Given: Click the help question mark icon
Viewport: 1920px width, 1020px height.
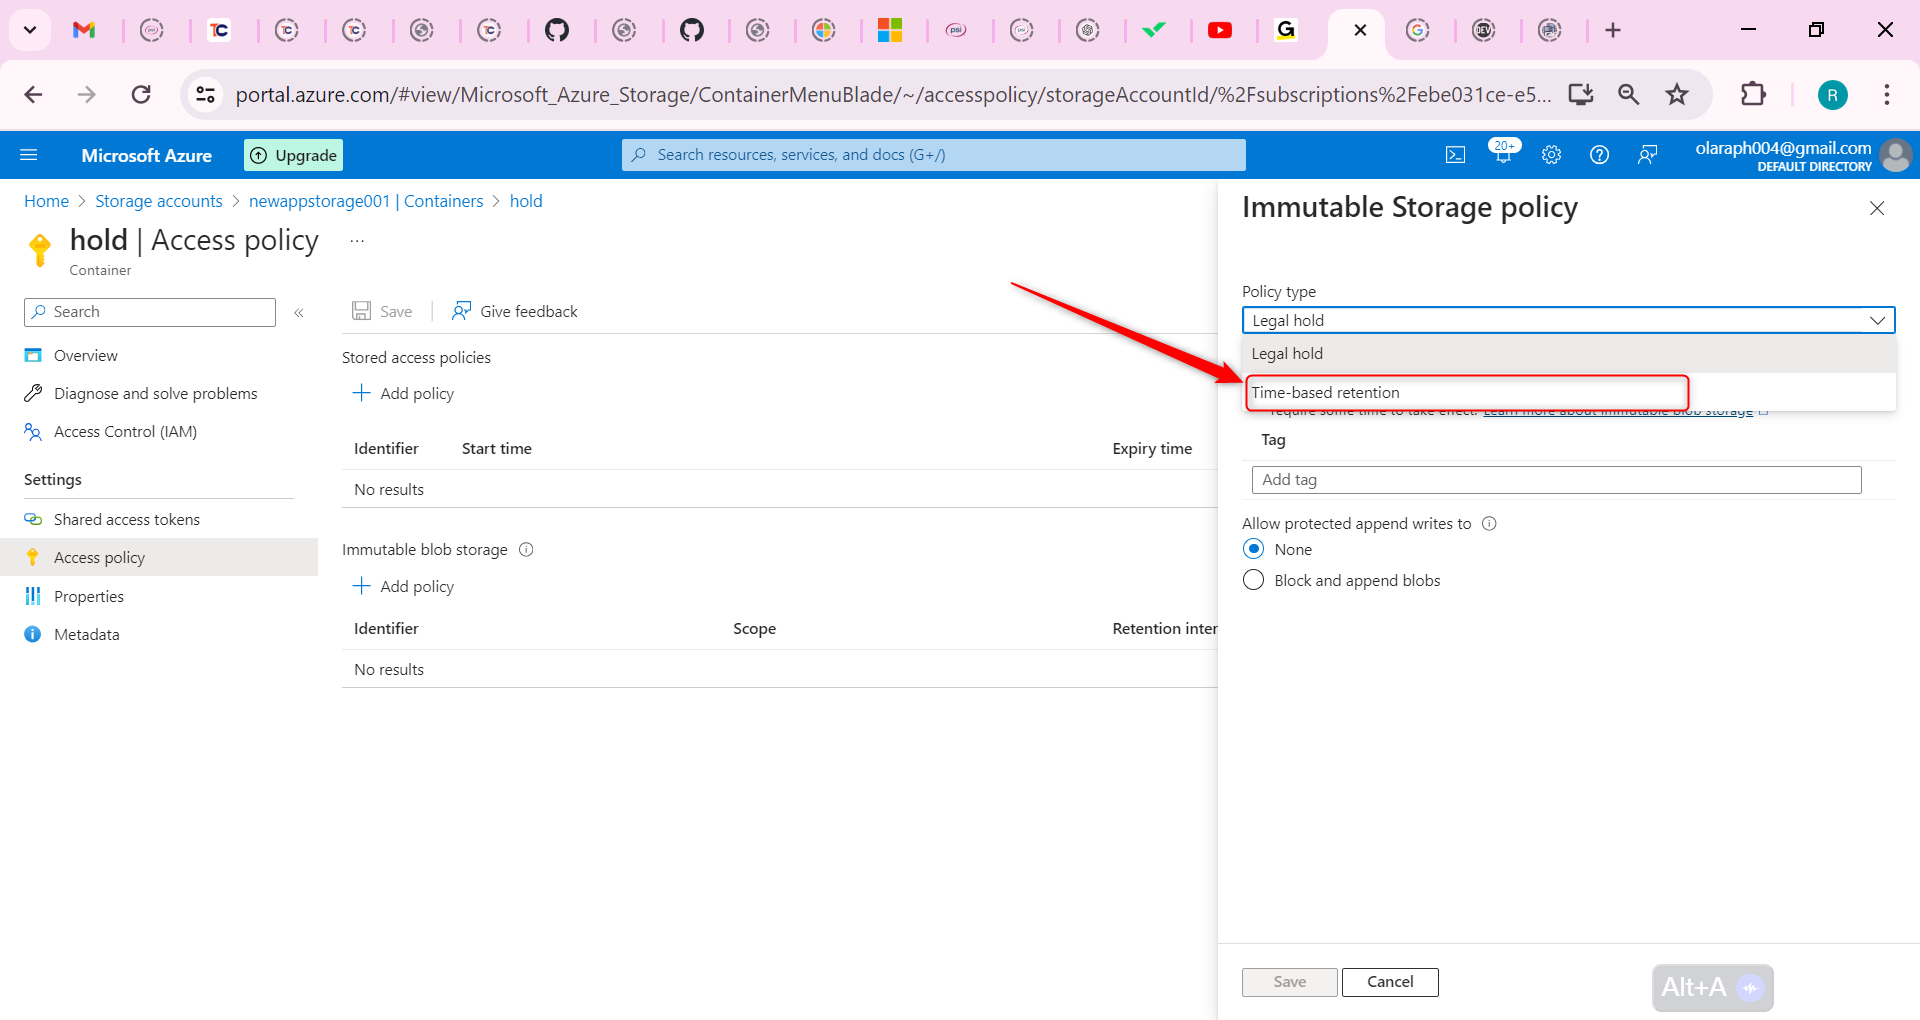Looking at the screenshot, I should [1599, 155].
